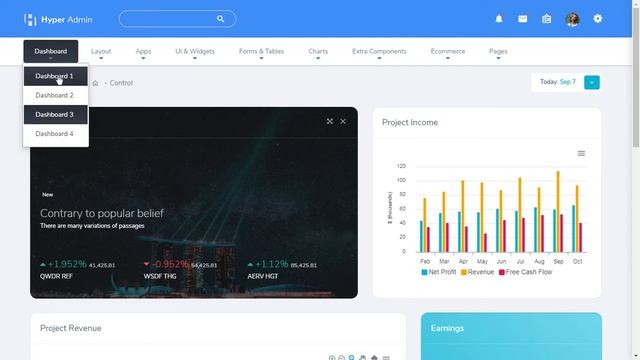The height and width of the screenshot is (360, 640).
Task: Click the search magnifier icon
Action: coord(220,19)
